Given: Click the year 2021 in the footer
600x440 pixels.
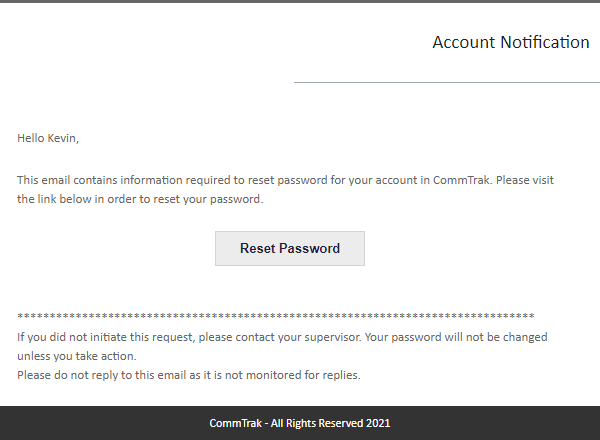Looking at the screenshot, I should click(378, 423).
